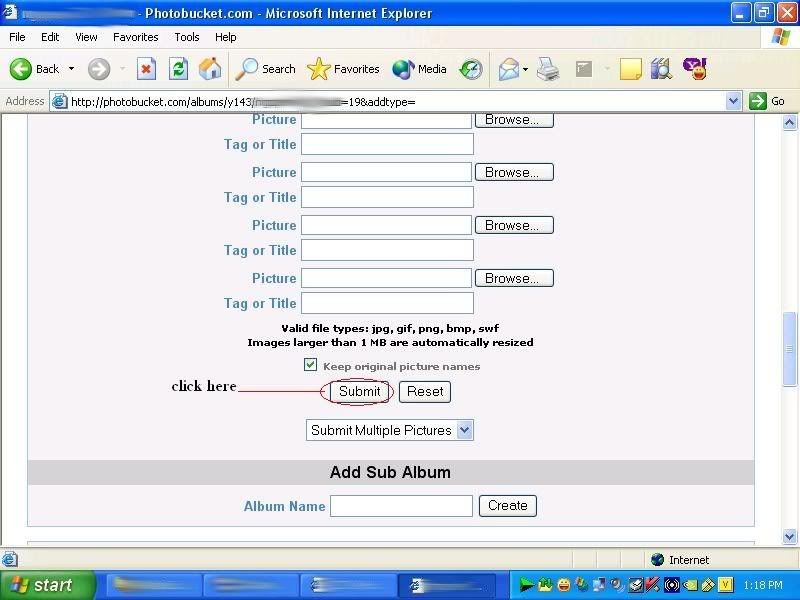The width and height of the screenshot is (800, 600).
Task: Open the Edit menu
Action: click(x=50, y=37)
